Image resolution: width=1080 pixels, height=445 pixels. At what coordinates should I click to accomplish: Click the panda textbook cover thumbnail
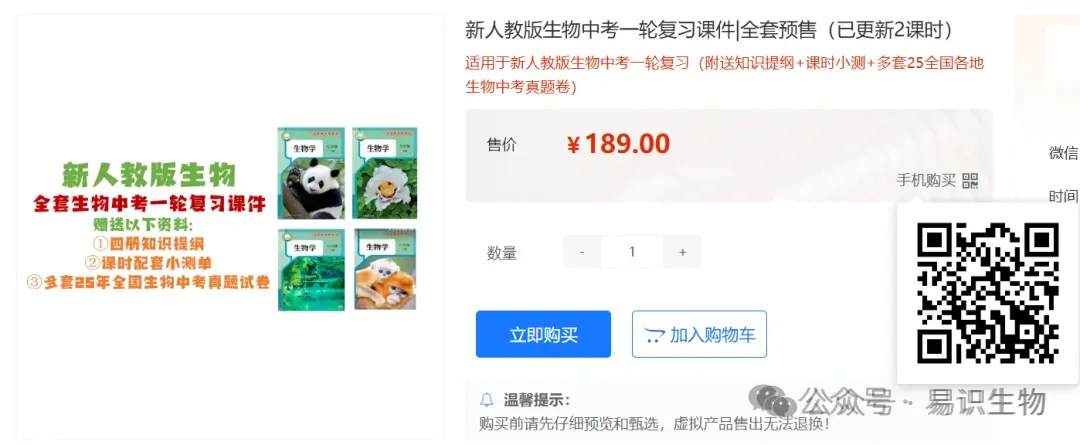click(x=311, y=174)
